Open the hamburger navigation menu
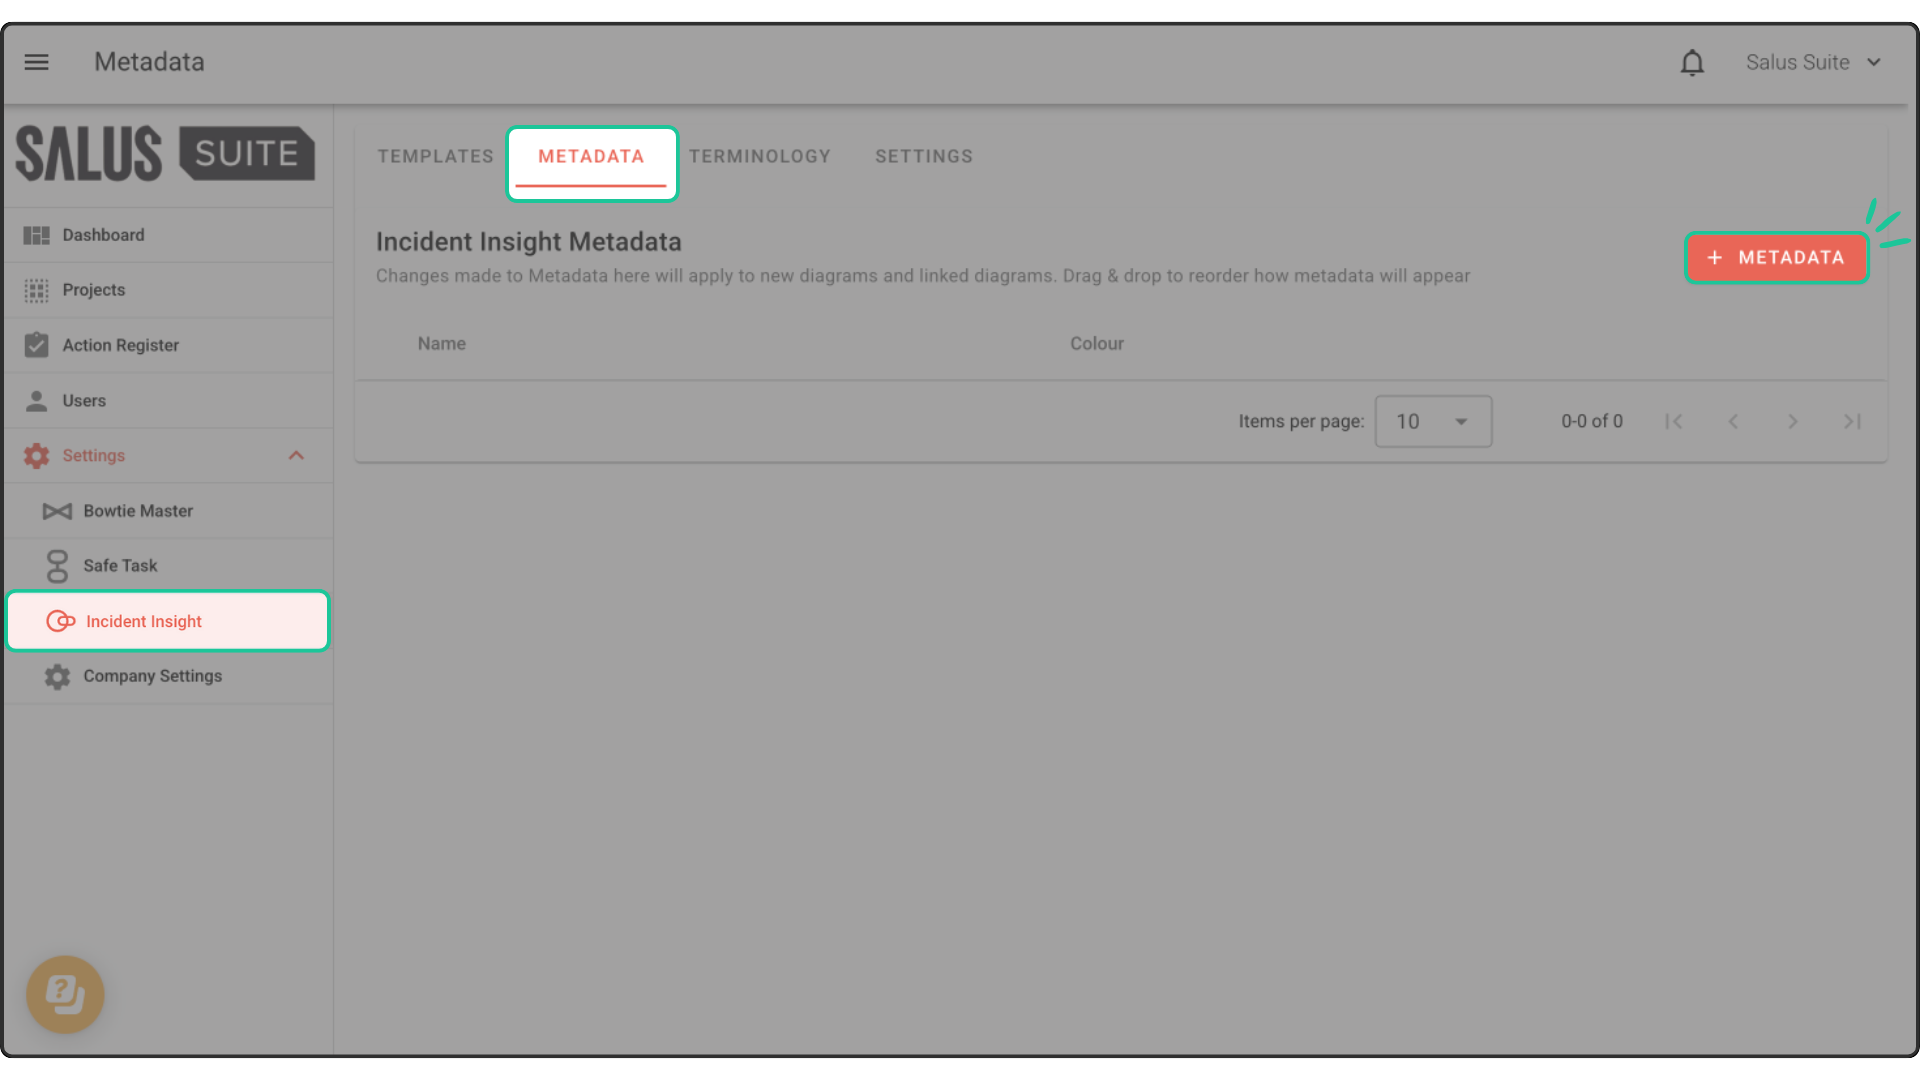The width and height of the screenshot is (1920, 1080). tap(37, 62)
